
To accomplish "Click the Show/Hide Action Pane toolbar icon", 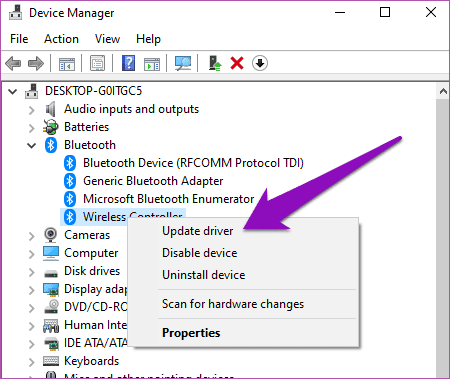I will click(152, 64).
